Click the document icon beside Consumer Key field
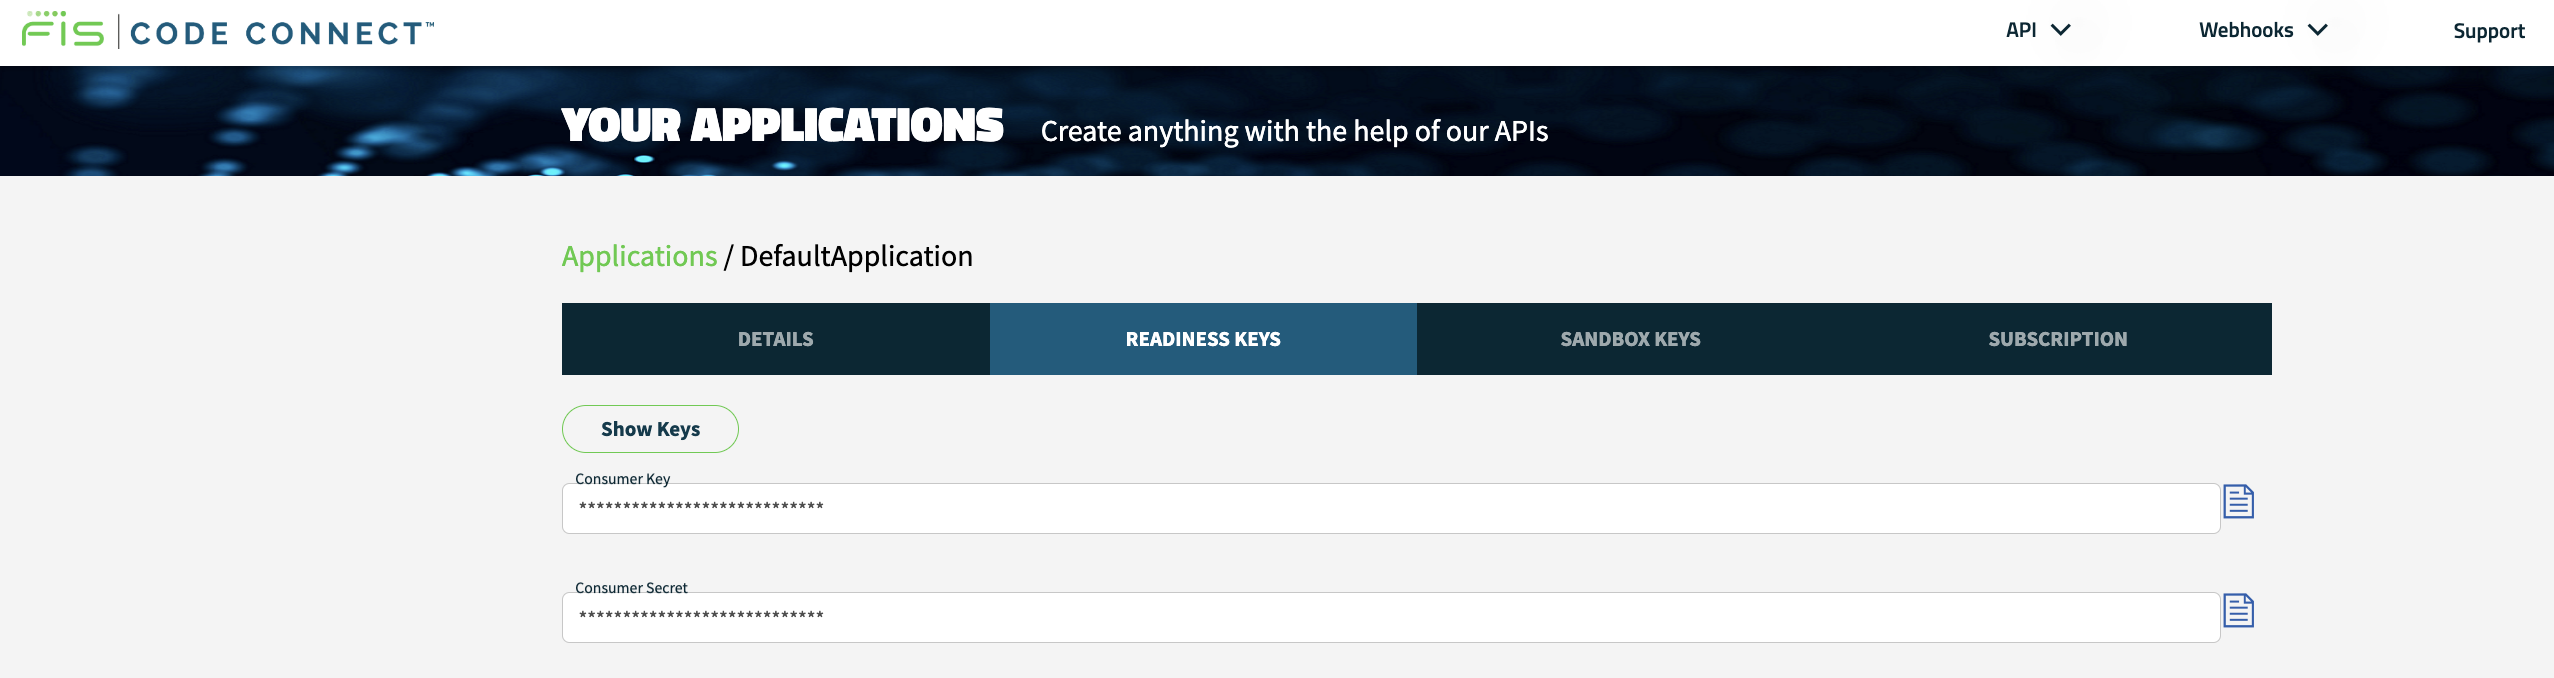The width and height of the screenshot is (2554, 678). click(x=2240, y=502)
